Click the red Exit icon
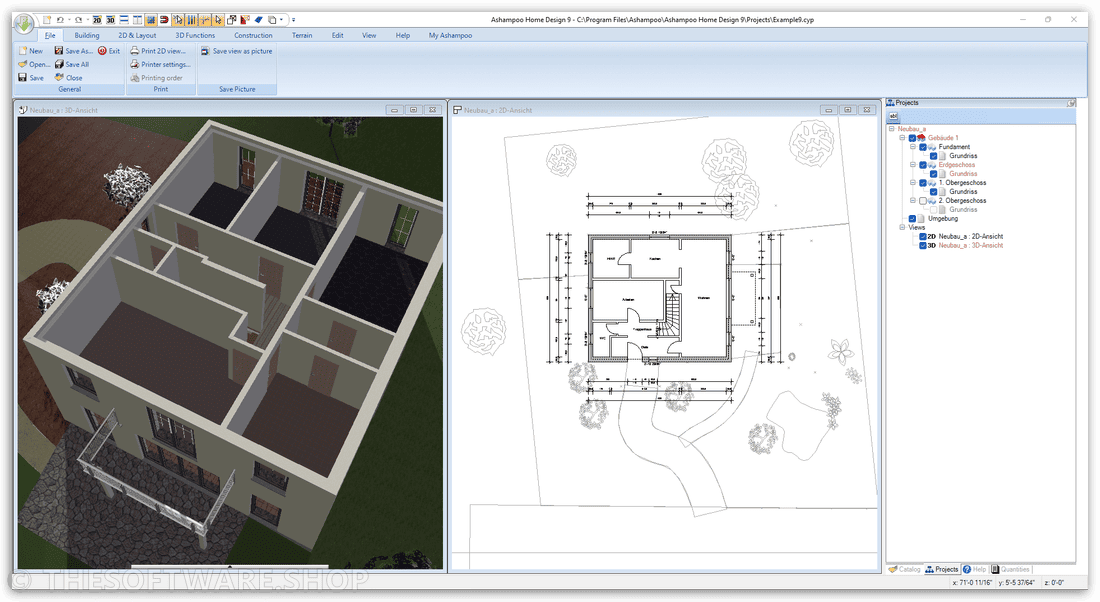Screen dimensions: 1100x602 pyautogui.click(x=102, y=51)
